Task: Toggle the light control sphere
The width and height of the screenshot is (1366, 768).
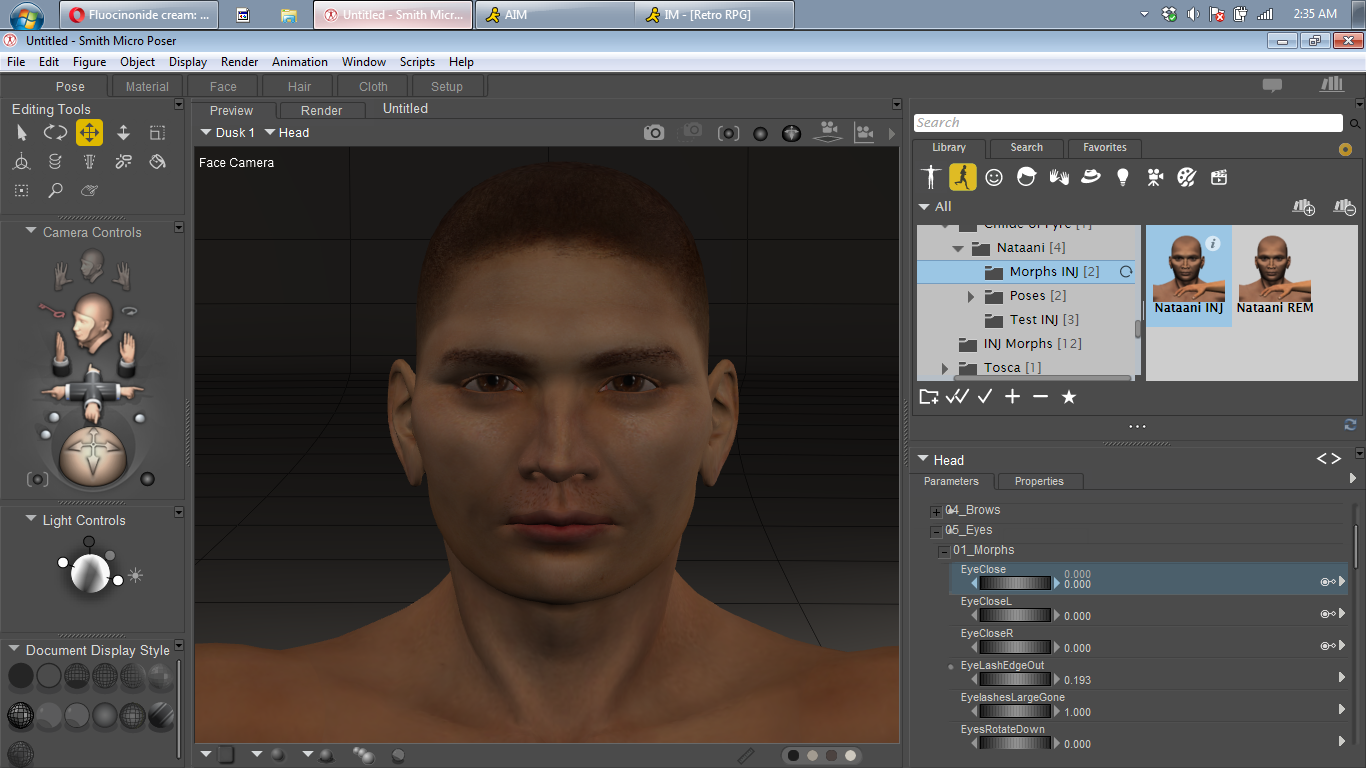Action: tap(90, 573)
